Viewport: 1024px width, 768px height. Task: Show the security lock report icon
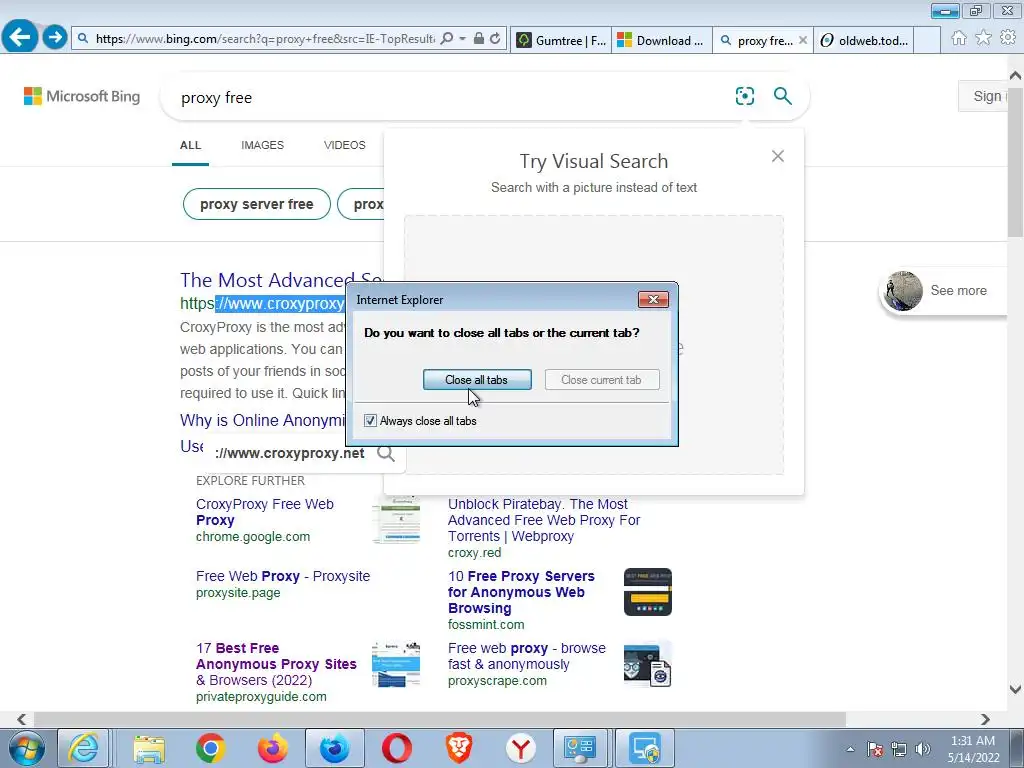tap(479, 39)
